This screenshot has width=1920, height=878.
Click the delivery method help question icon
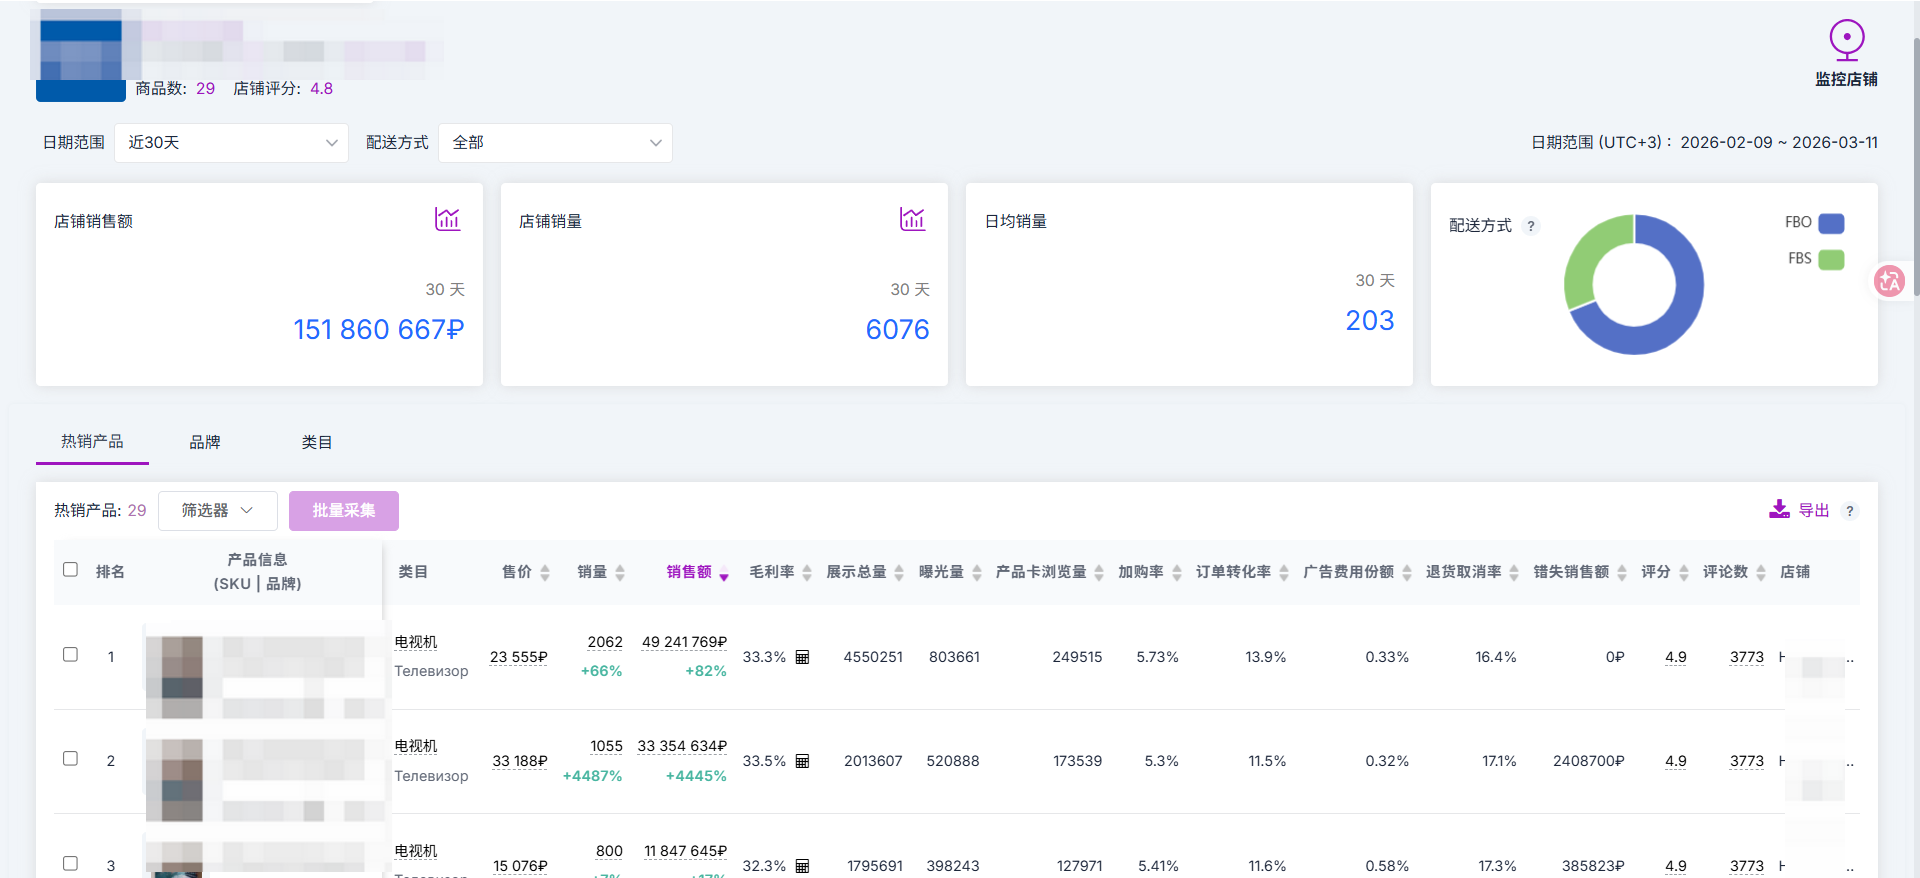(x=1530, y=226)
